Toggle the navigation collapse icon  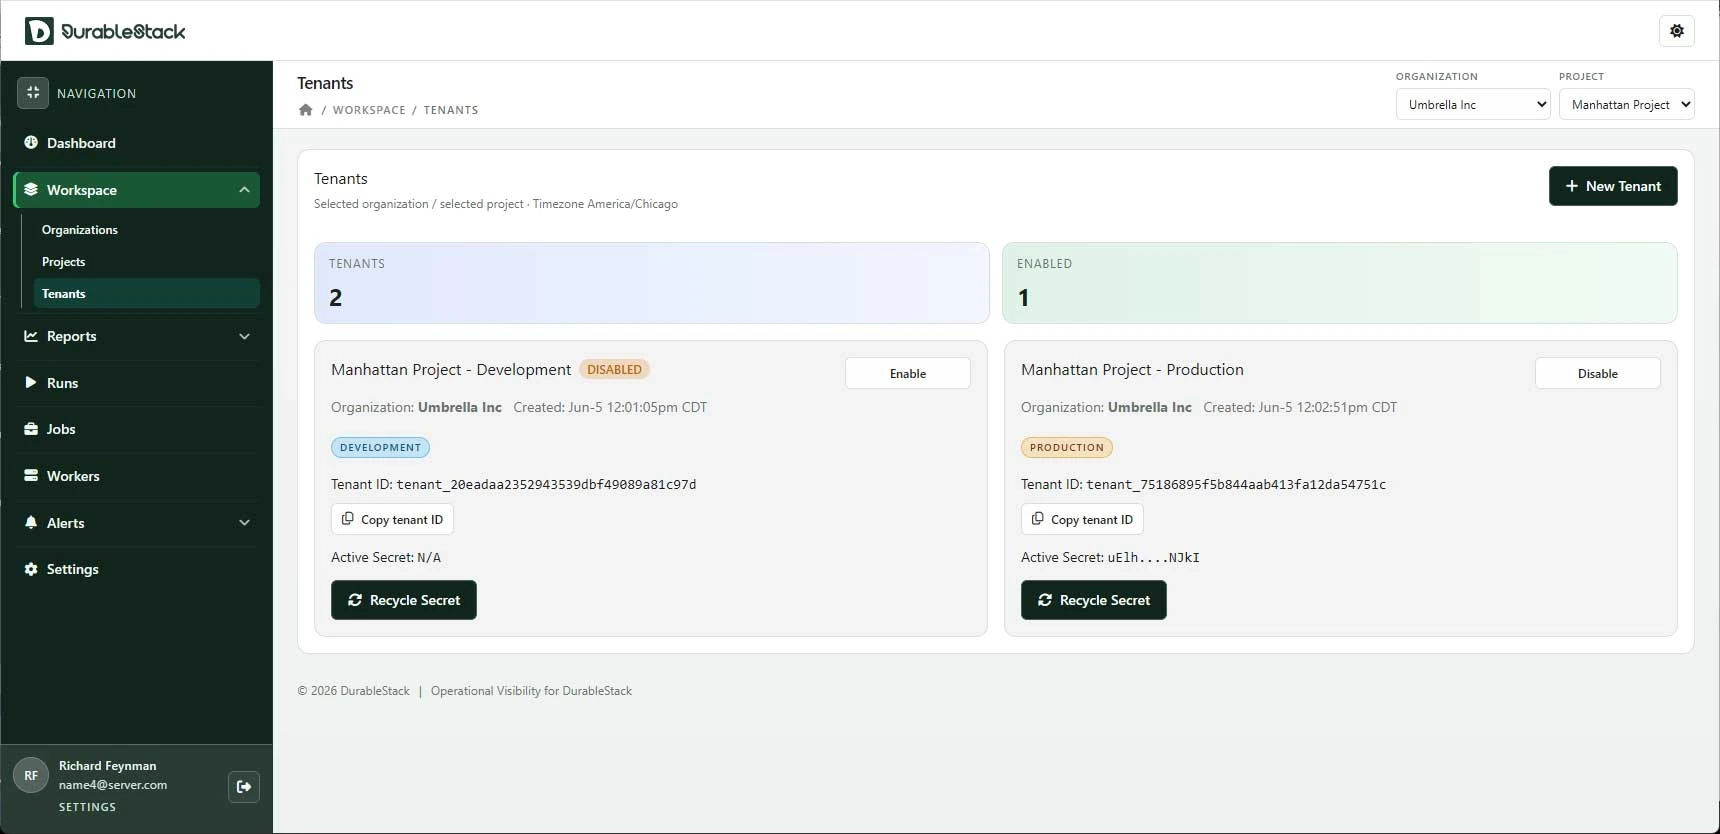(33, 93)
